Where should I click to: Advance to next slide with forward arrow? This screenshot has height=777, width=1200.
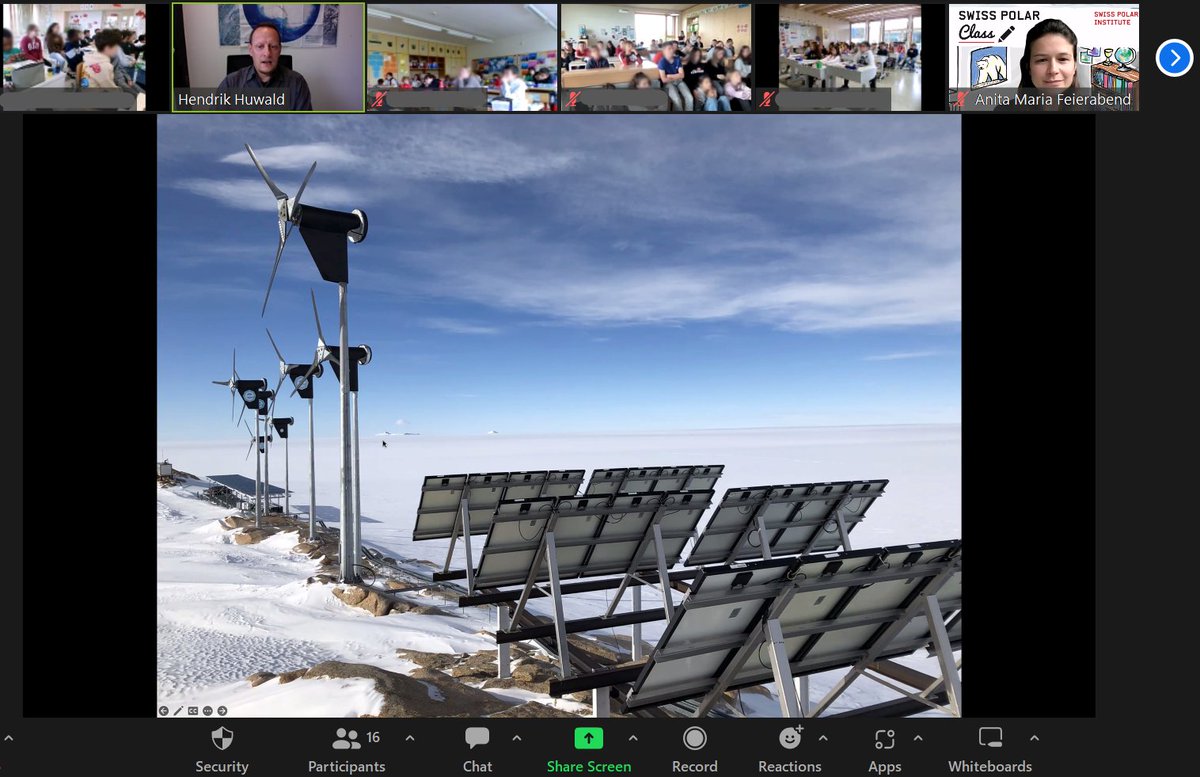tap(222, 711)
